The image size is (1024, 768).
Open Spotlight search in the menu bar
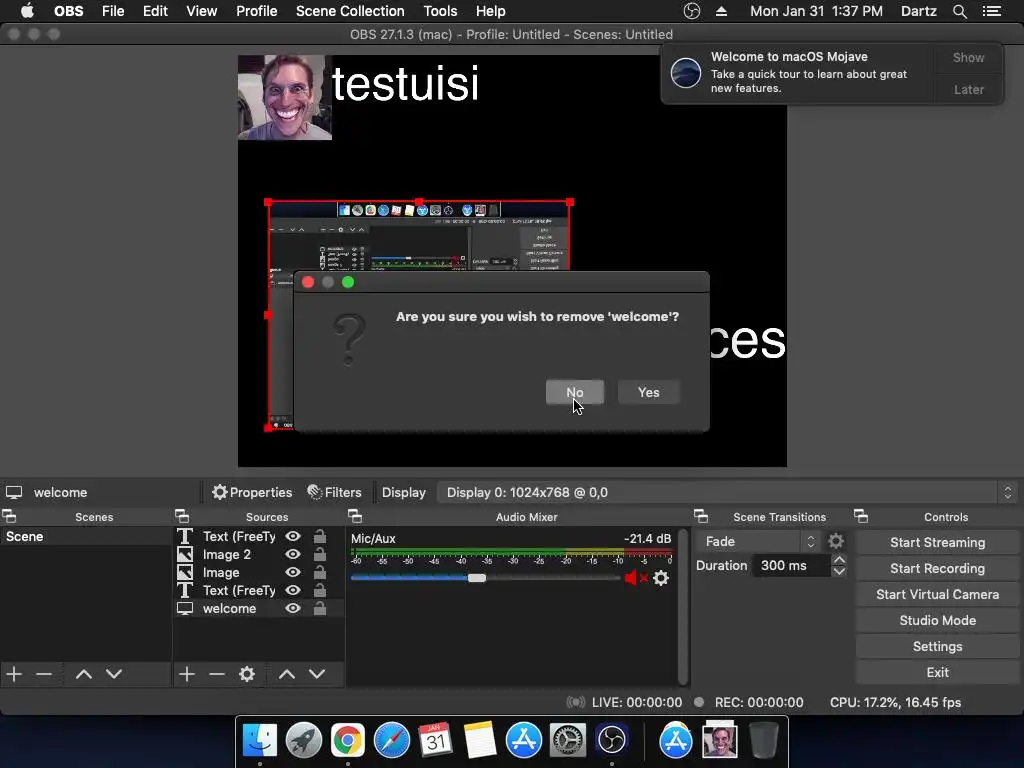coord(959,11)
